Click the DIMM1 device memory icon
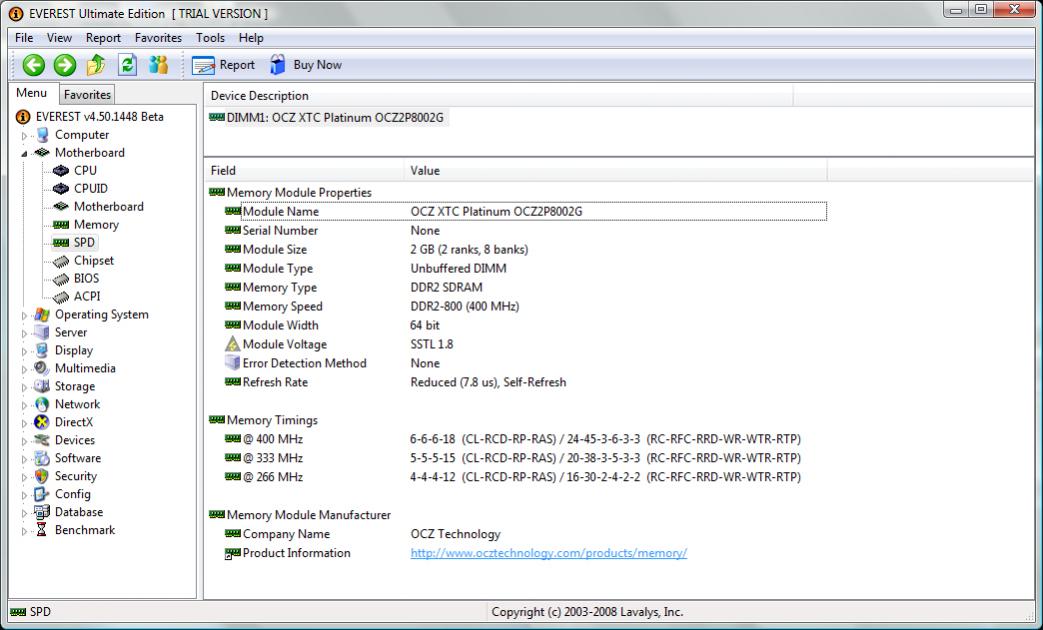 tap(217, 117)
